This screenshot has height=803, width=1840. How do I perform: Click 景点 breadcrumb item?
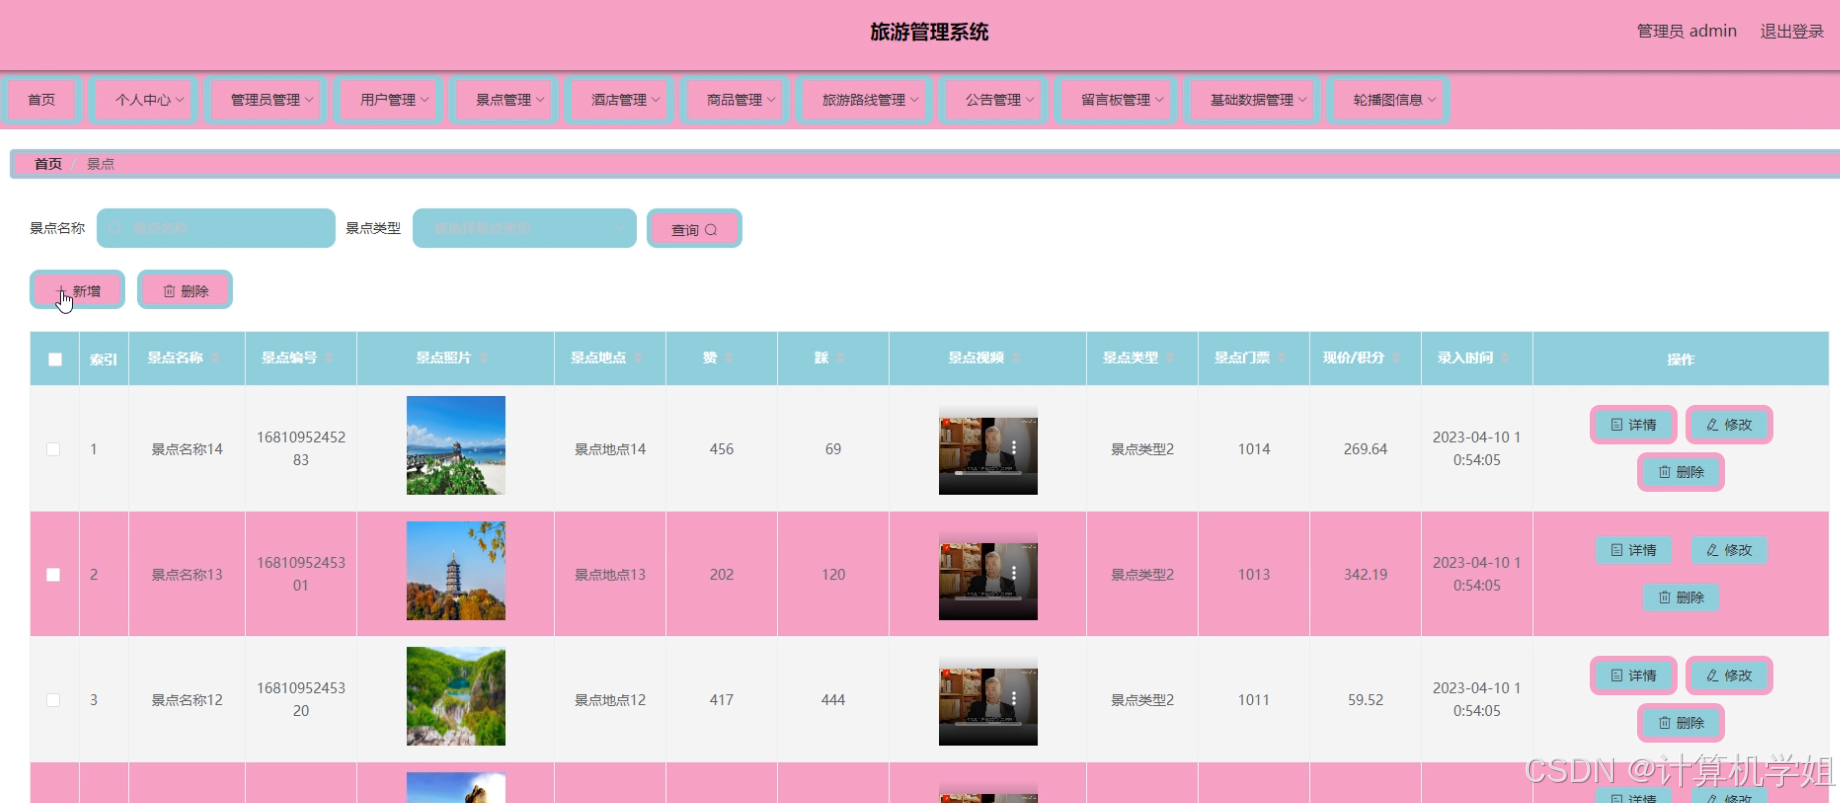tap(100, 164)
